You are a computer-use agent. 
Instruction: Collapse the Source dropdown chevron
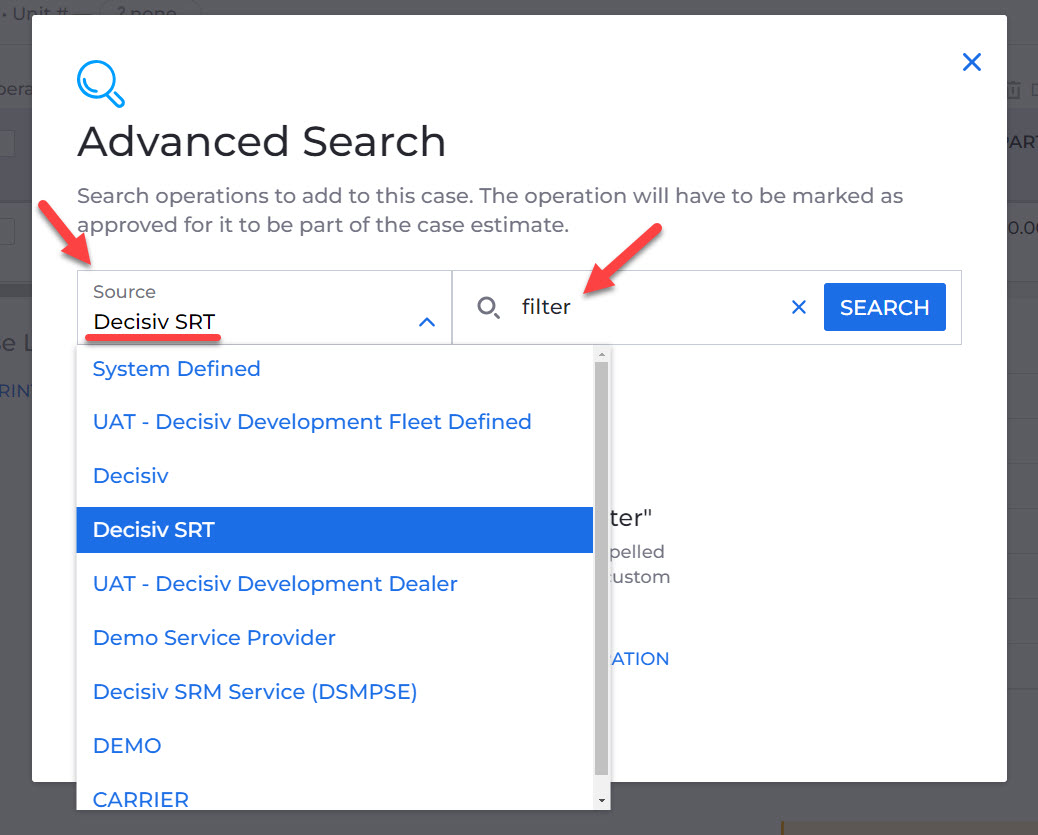[x=427, y=322]
